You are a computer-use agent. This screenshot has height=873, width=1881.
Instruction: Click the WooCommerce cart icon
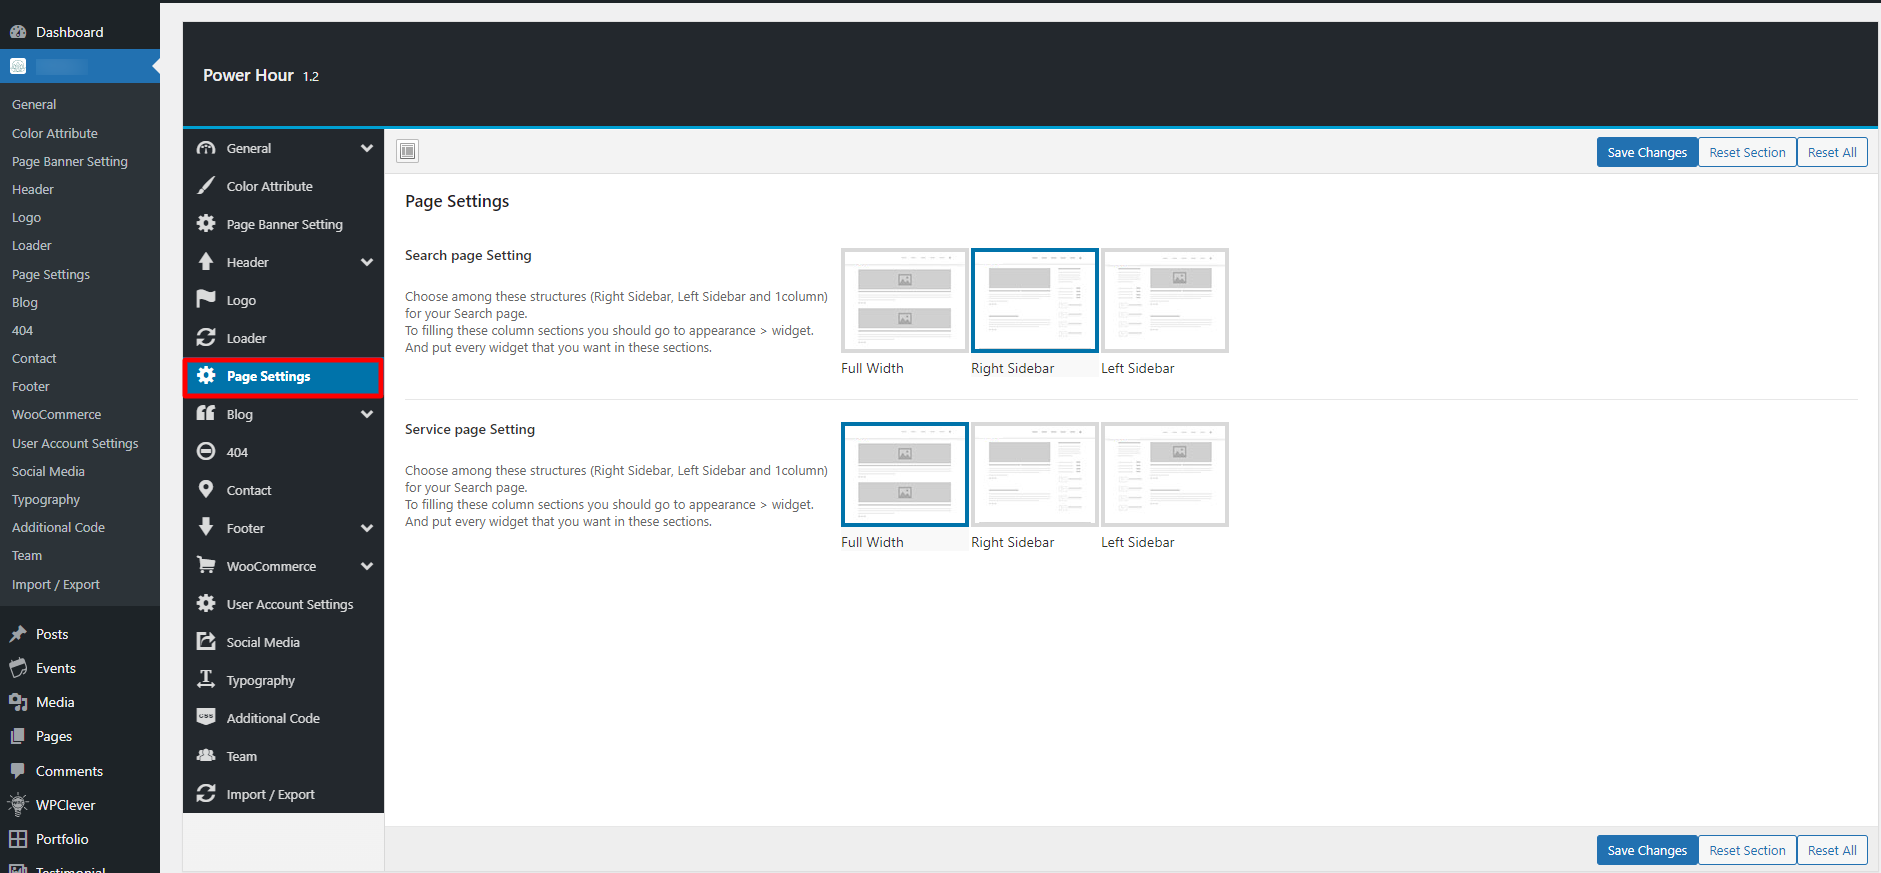pos(206,566)
